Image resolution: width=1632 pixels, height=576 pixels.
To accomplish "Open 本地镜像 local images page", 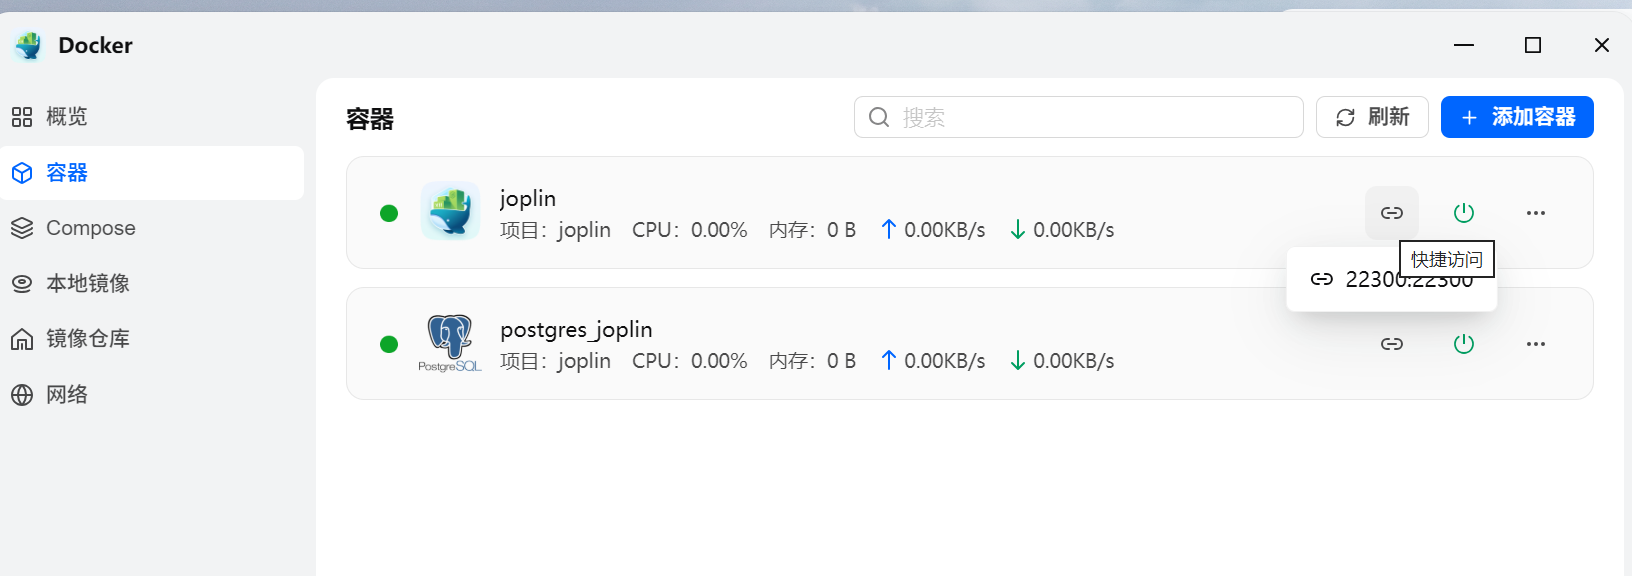I will point(87,283).
